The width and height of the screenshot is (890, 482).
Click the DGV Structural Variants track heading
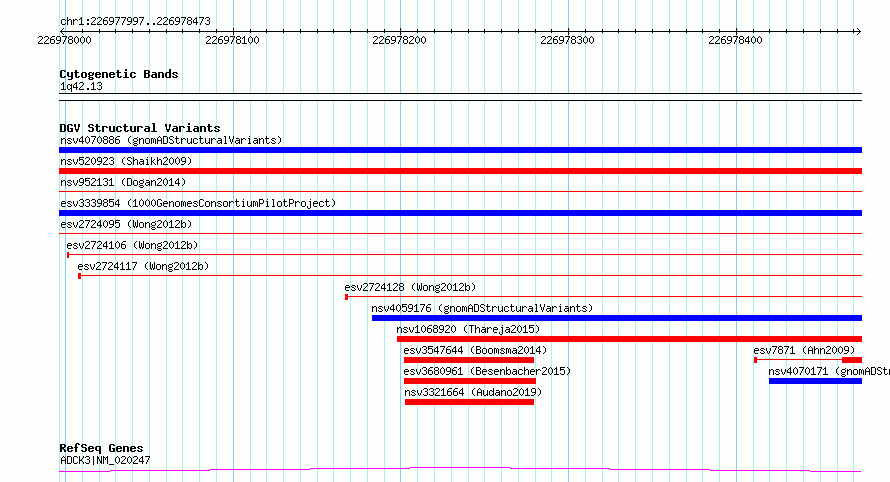click(140, 128)
